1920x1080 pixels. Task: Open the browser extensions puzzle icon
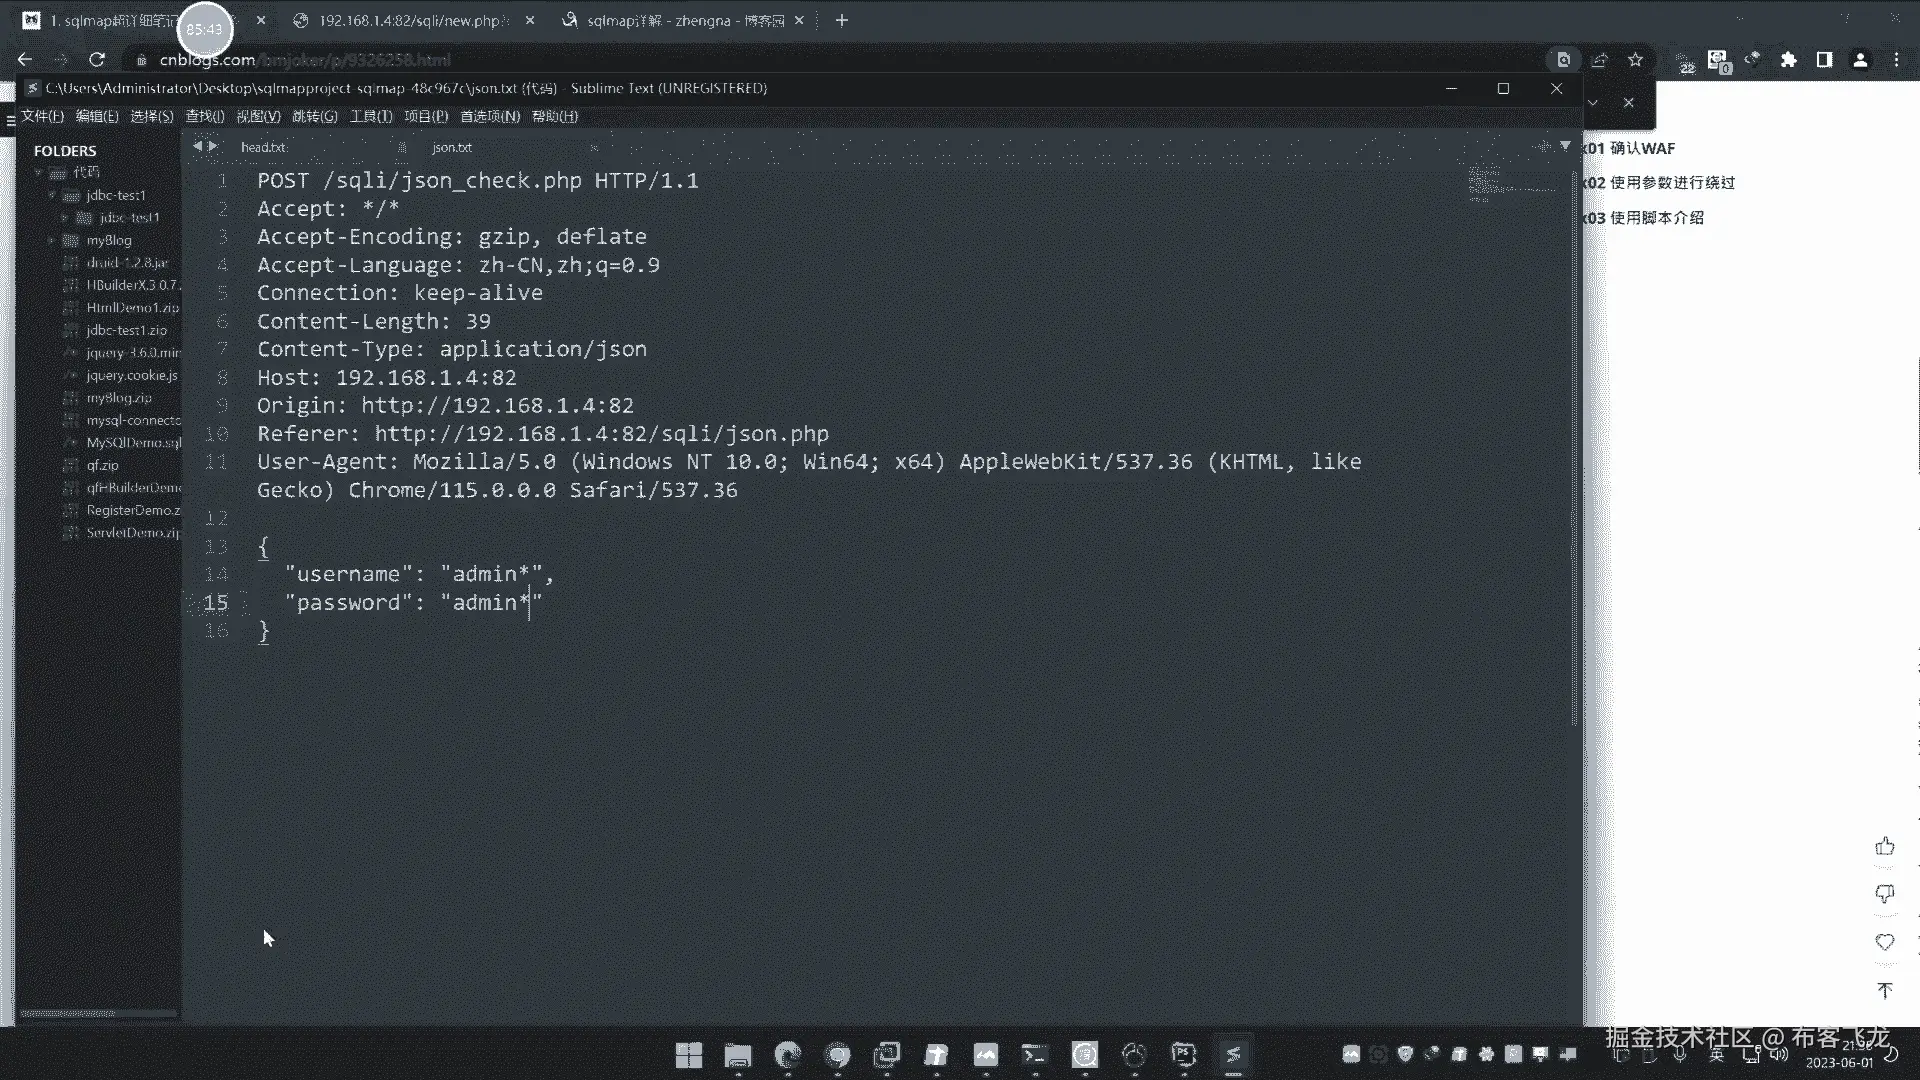point(1788,60)
